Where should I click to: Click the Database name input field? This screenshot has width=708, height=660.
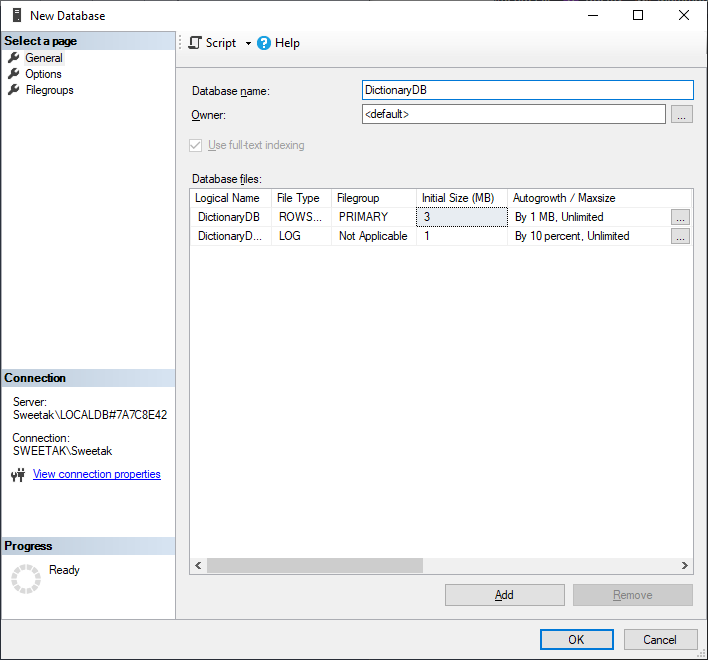click(x=527, y=90)
